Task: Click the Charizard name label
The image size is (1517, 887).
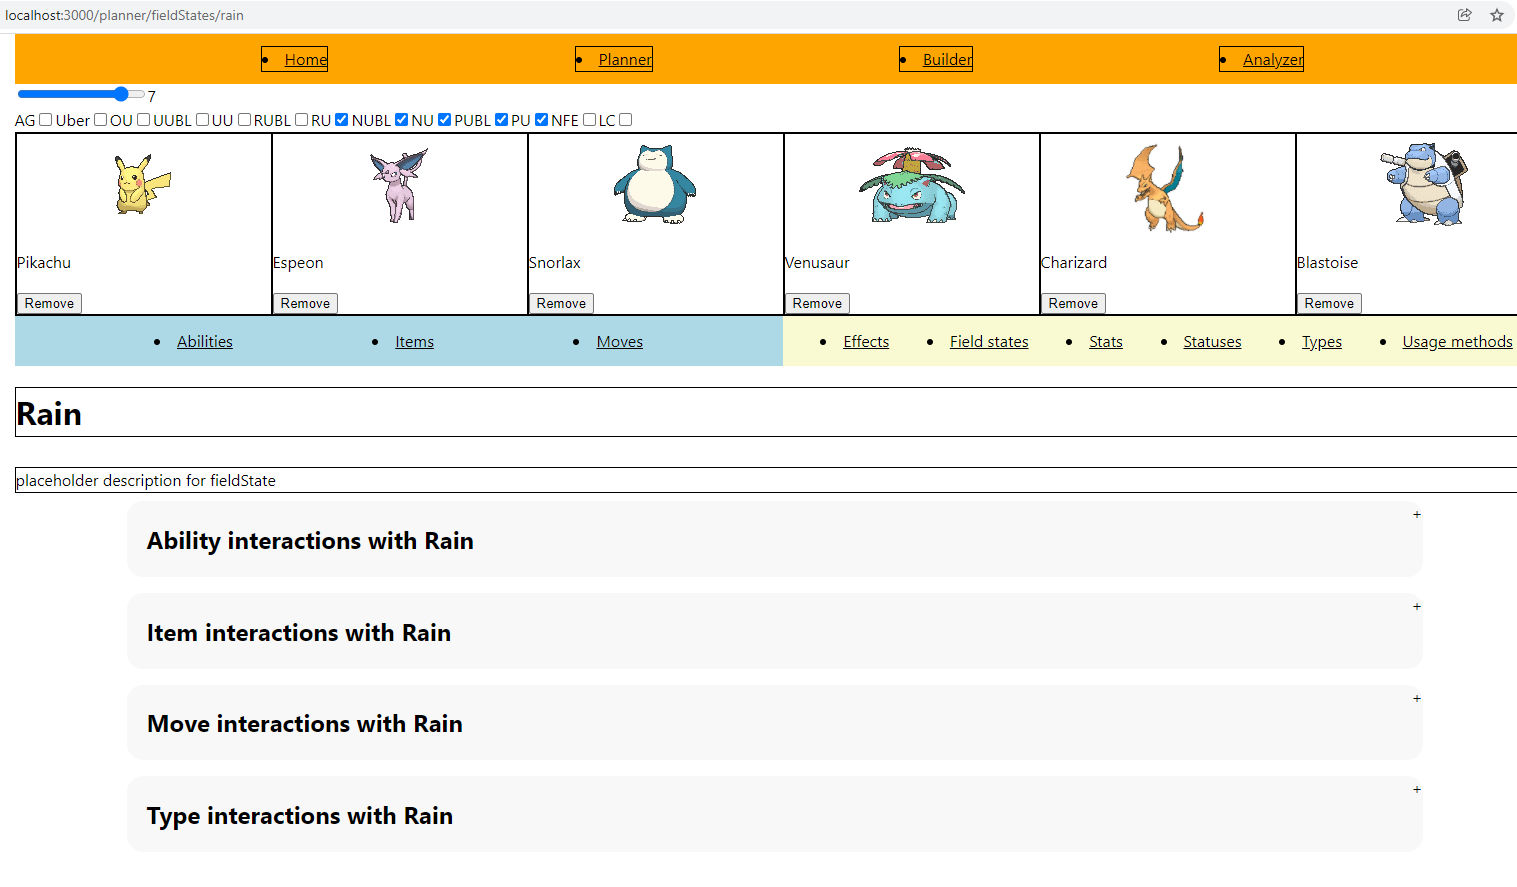Action: [1074, 263]
